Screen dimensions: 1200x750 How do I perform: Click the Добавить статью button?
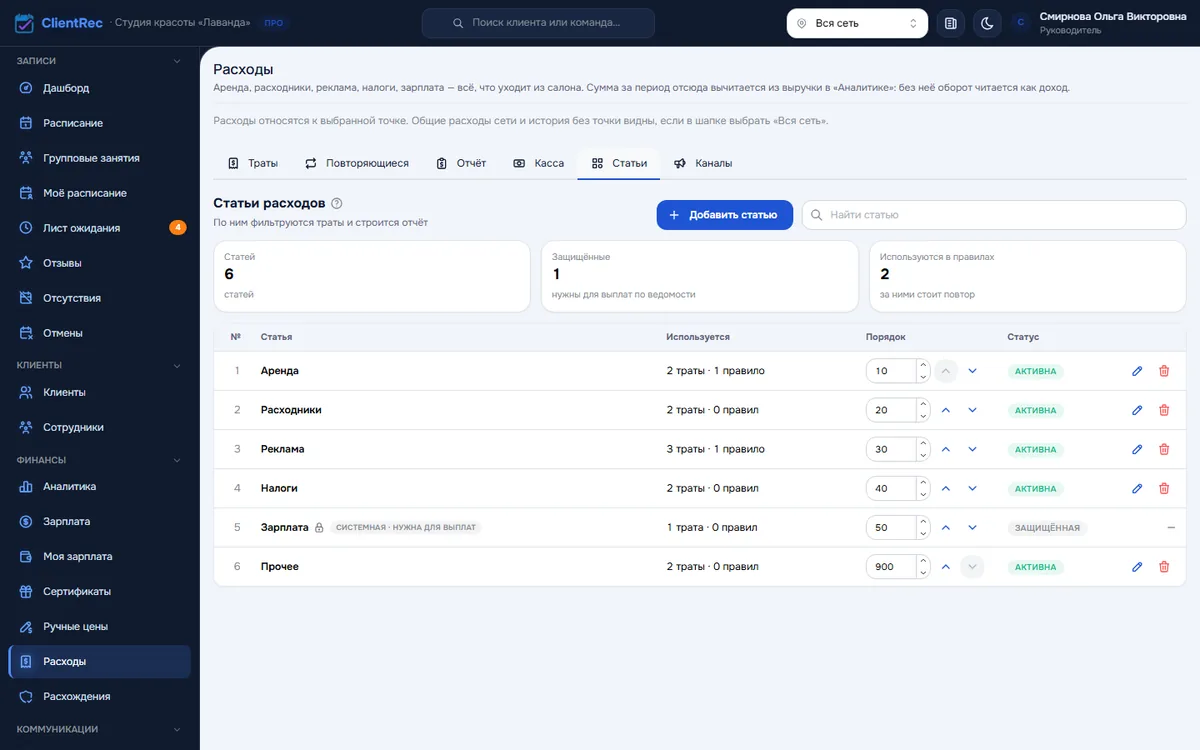[x=725, y=215]
